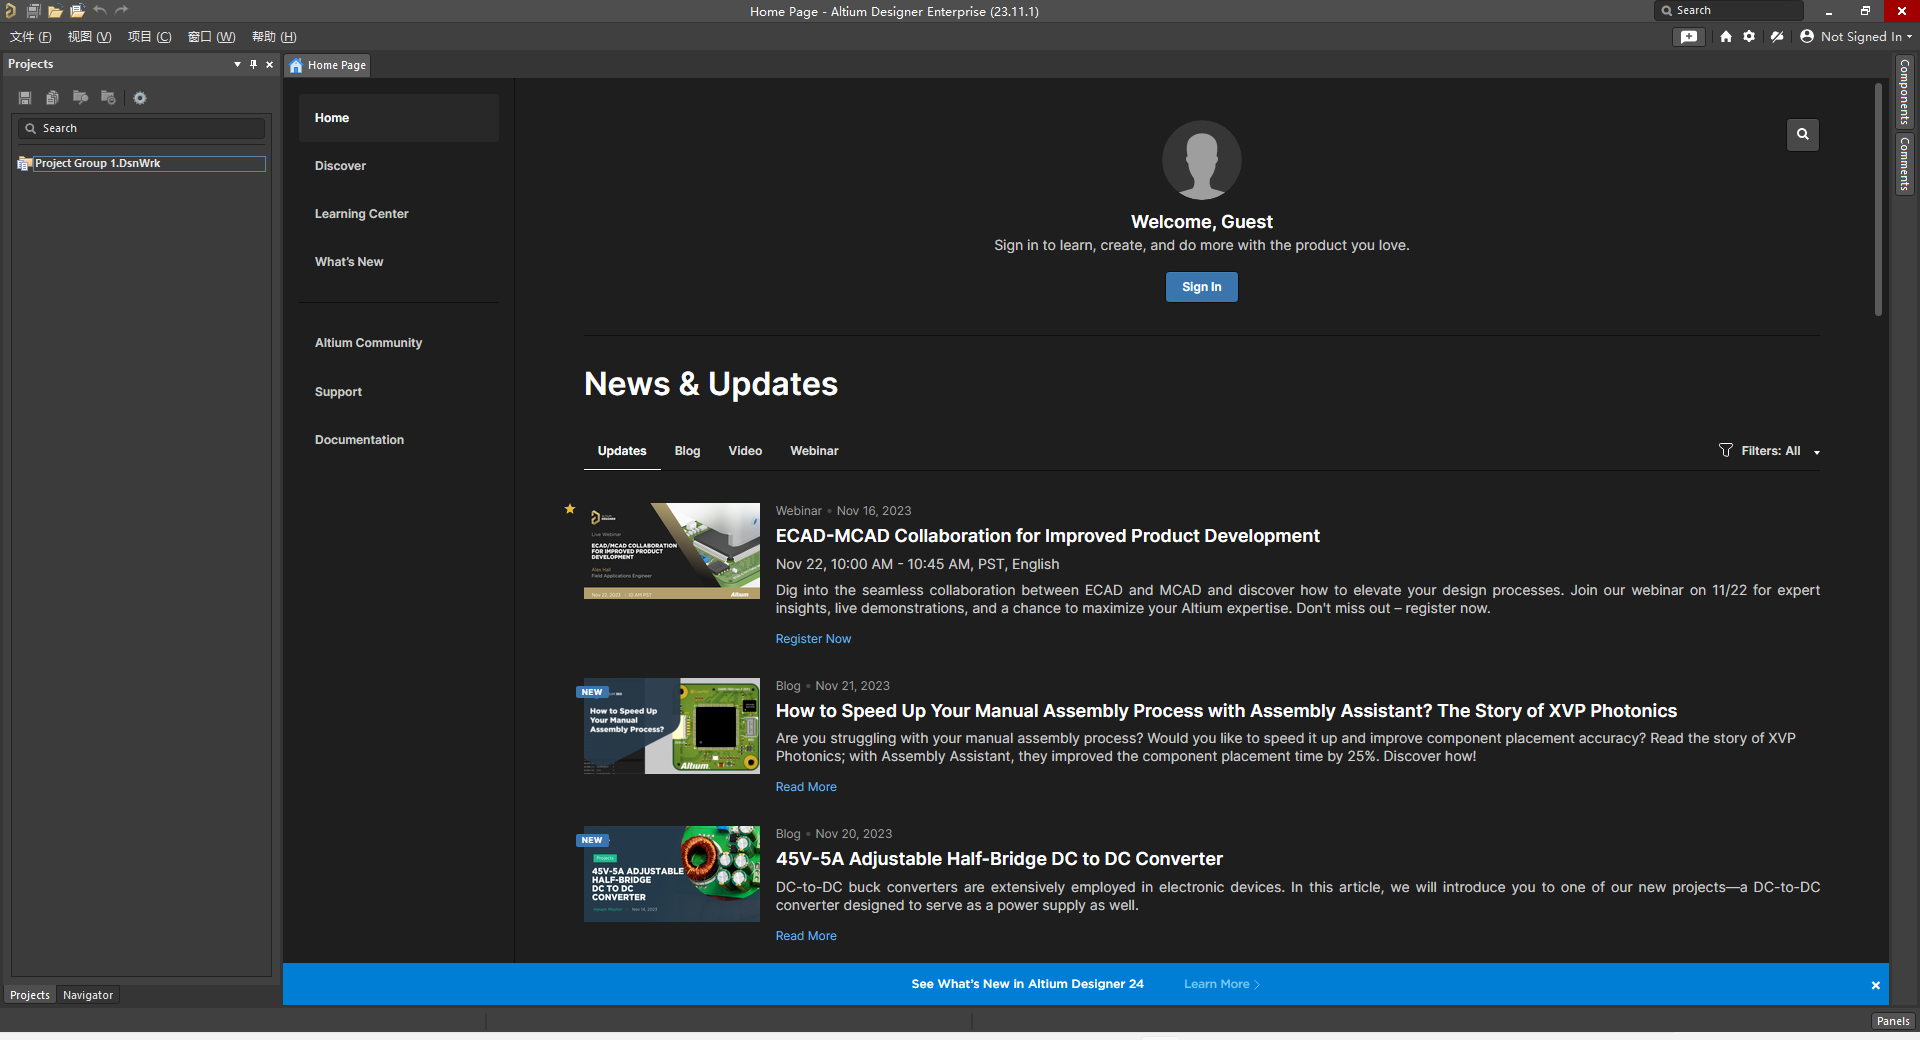Viewport: 1920px width, 1040px height.
Task: Click the Altium logo icon in the title bar
Action: pos(10,11)
